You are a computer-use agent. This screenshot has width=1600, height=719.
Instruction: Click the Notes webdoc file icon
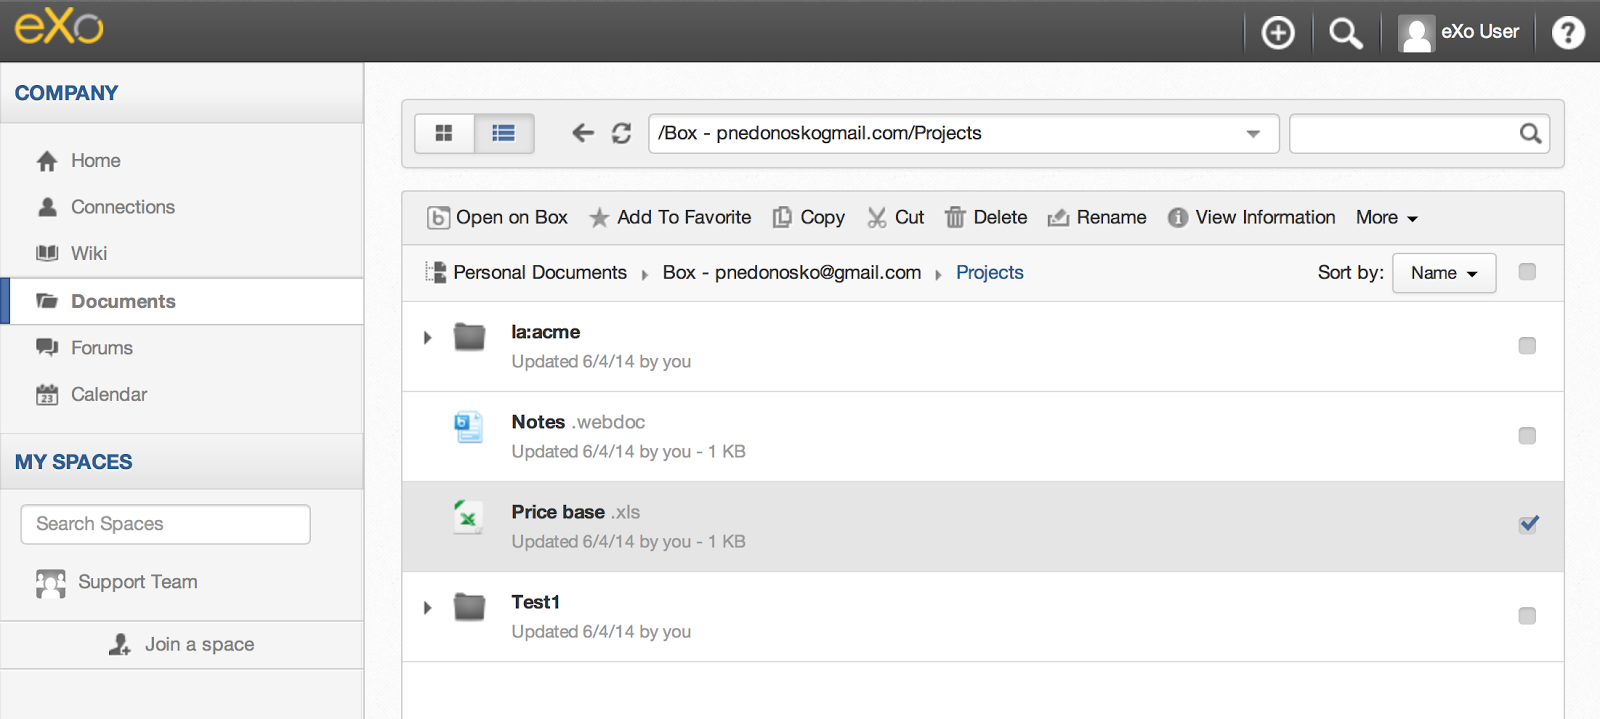tap(469, 427)
